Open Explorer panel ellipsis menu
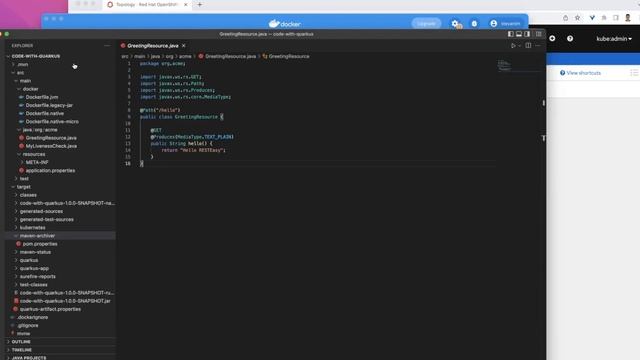The width and height of the screenshot is (640, 360). pos(107,46)
